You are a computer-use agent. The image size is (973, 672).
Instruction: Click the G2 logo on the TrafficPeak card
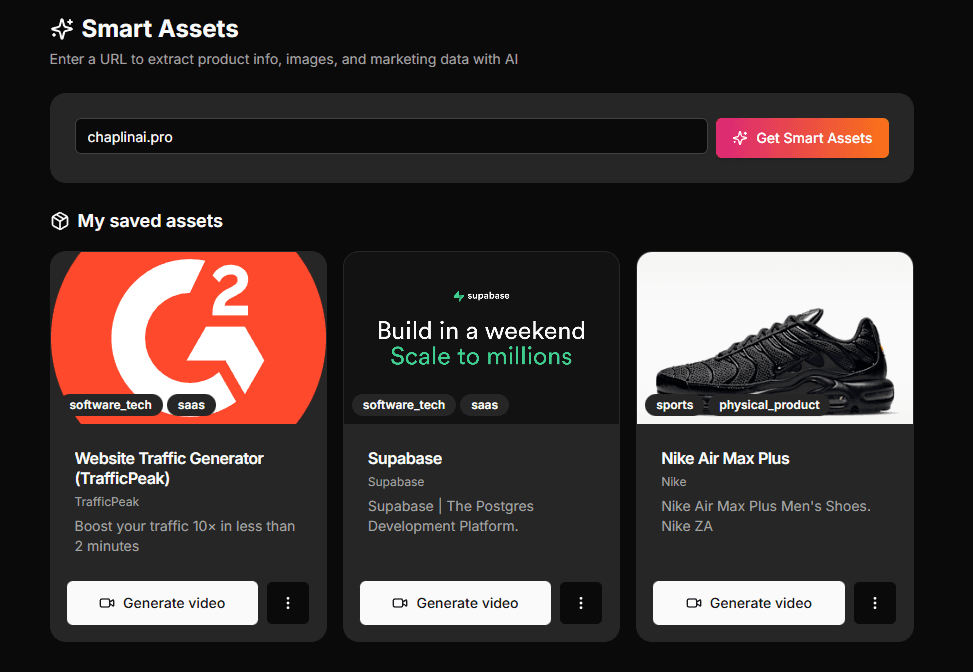pyautogui.click(x=188, y=331)
